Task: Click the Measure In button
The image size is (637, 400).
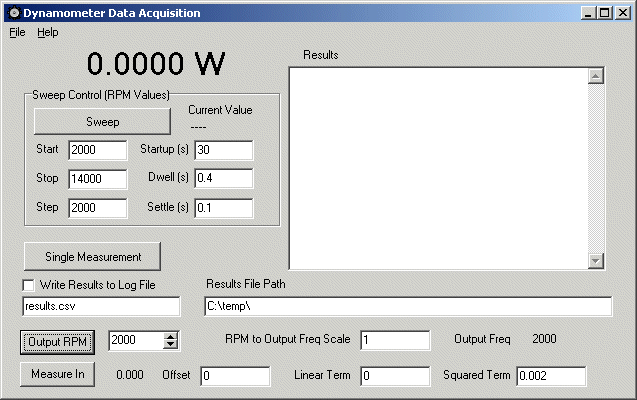Action: 58,375
